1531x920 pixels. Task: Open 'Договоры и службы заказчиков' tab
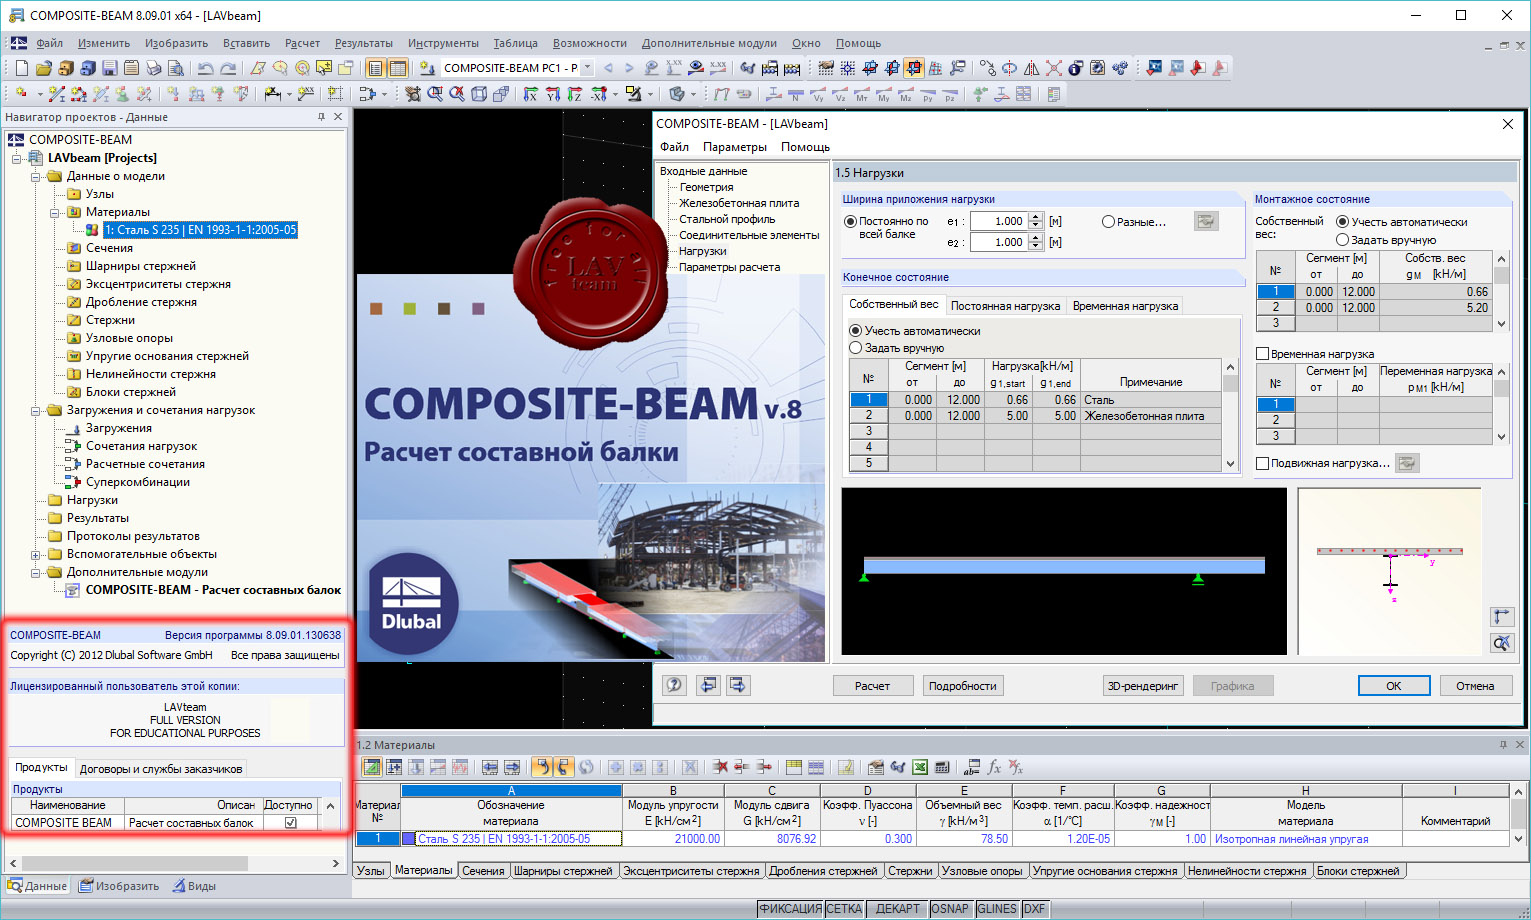(161, 769)
